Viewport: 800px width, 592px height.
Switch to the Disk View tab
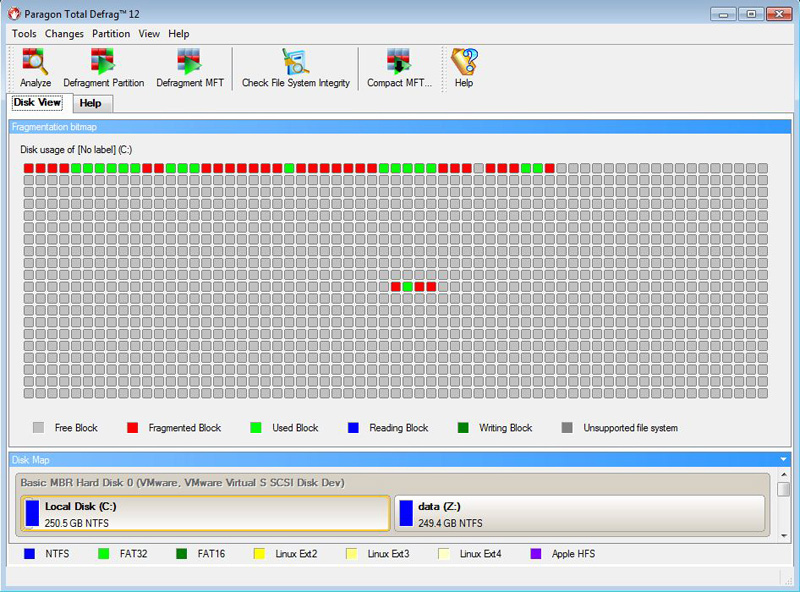[x=37, y=103]
